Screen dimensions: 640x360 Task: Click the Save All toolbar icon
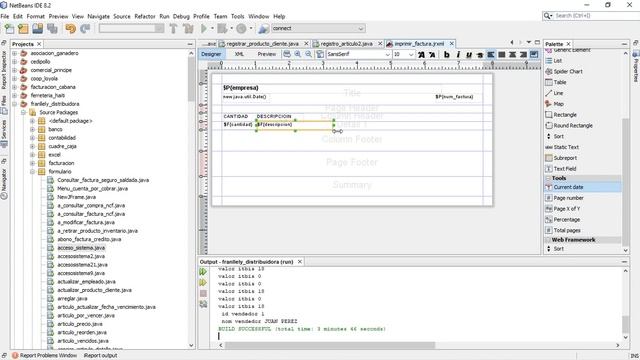click(52, 29)
